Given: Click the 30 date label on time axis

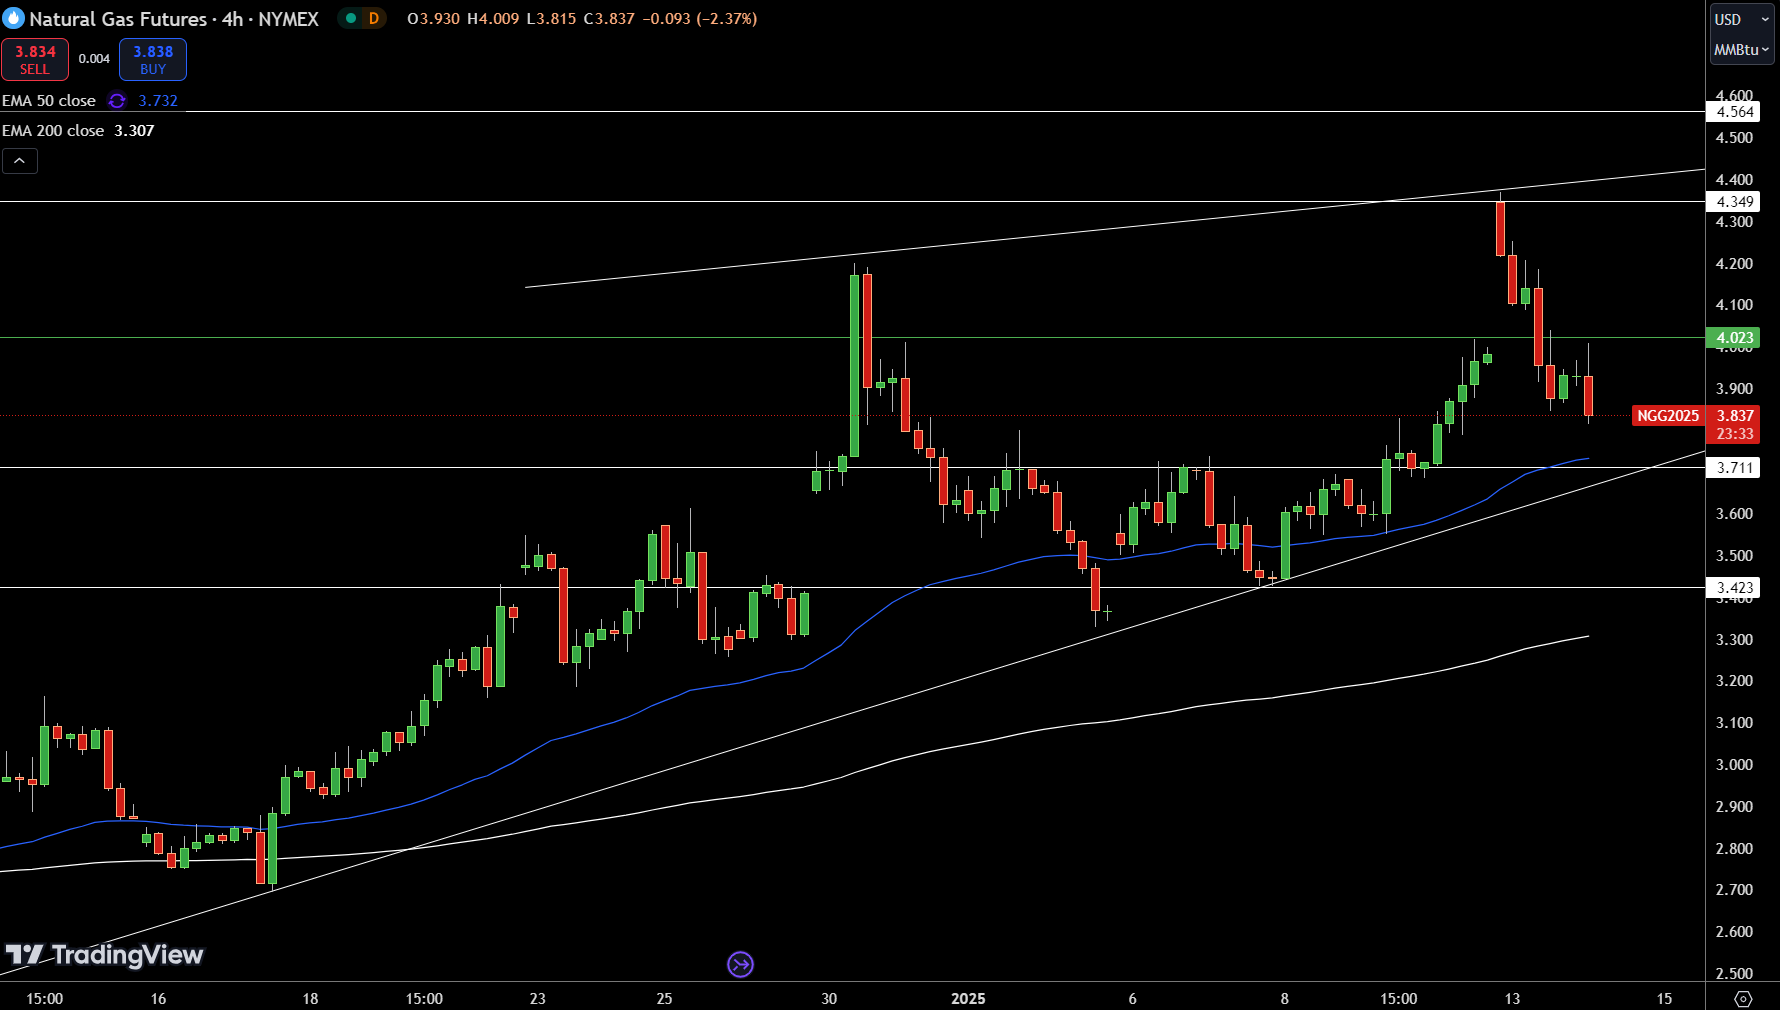Looking at the screenshot, I should [x=829, y=998].
